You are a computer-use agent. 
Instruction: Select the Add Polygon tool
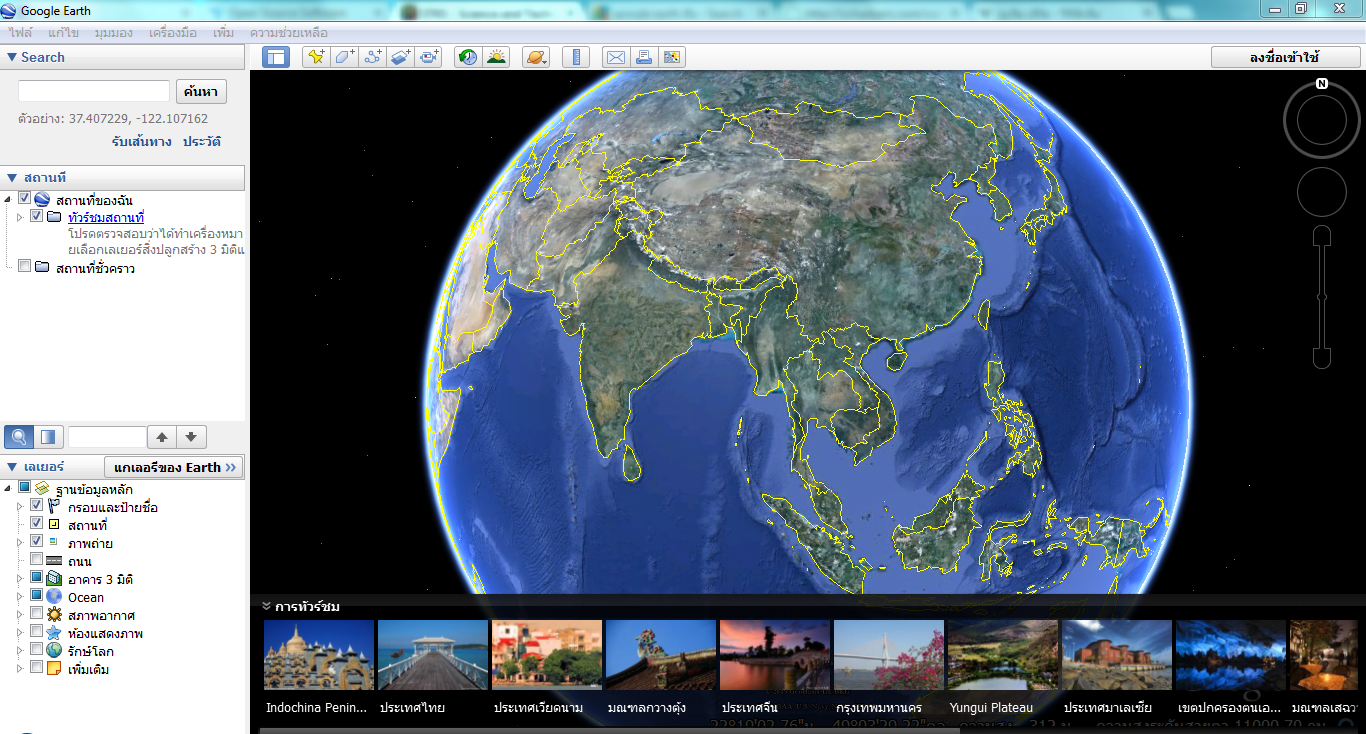[x=344, y=57]
